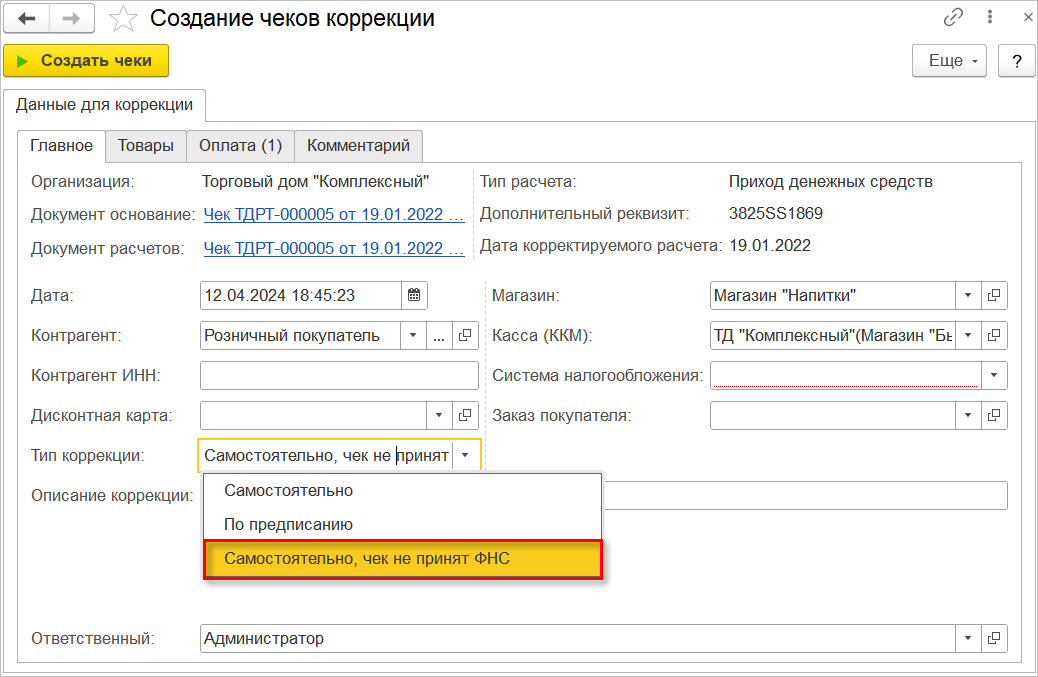Viewport: 1038px width, 677px height.
Task: Open the Контрагент item form icon
Action: point(466,335)
